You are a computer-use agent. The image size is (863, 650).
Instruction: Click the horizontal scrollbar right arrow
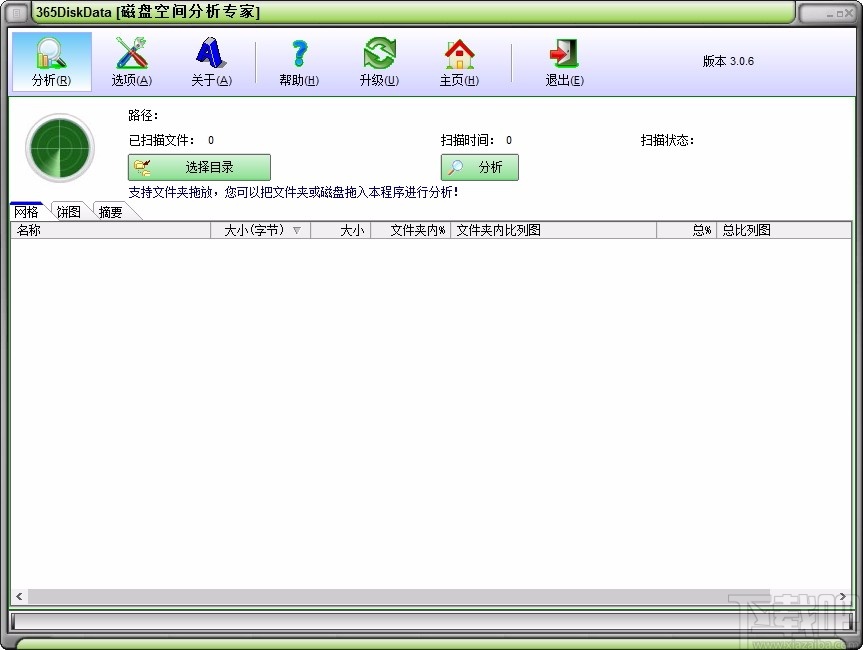point(842,596)
